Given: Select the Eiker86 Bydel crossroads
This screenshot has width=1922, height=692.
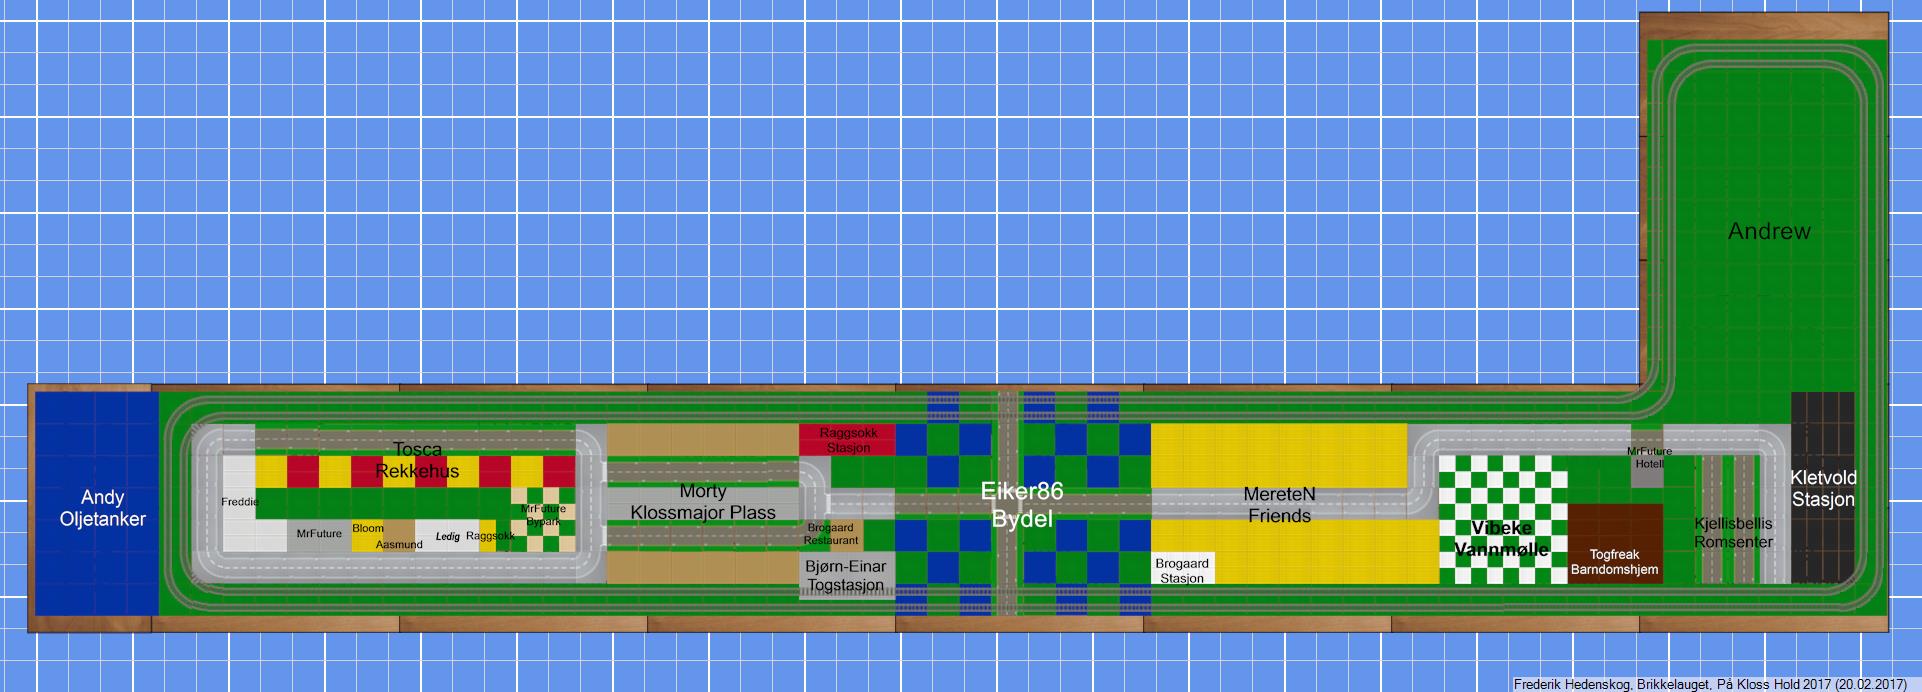Looking at the screenshot, I should pos(1022,504).
